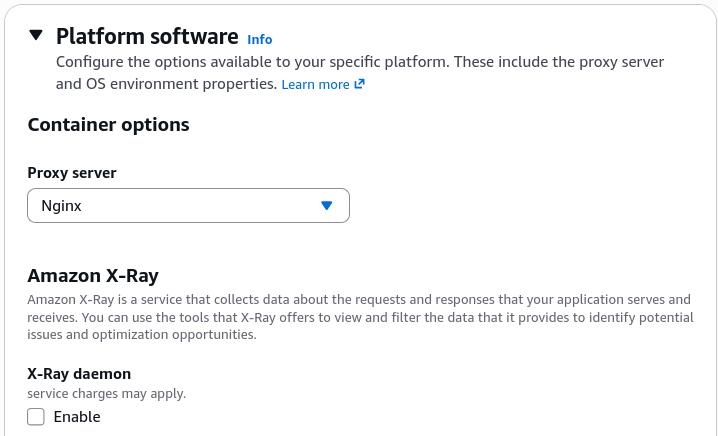The width and height of the screenshot is (718, 436).
Task: Click the Amazon X-Ray description paragraph
Action: pyautogui.click(x=360, y=317)
